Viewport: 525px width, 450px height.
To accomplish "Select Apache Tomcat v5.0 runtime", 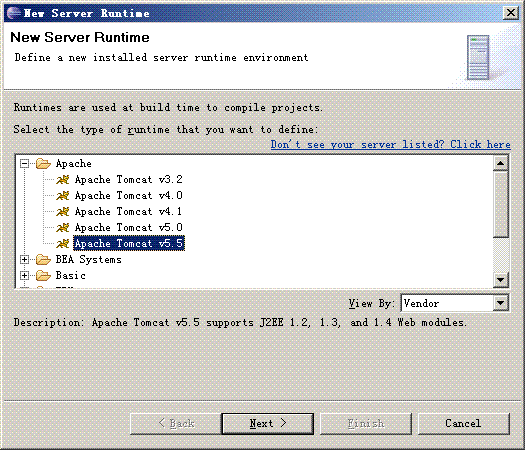I will [129, 228].
